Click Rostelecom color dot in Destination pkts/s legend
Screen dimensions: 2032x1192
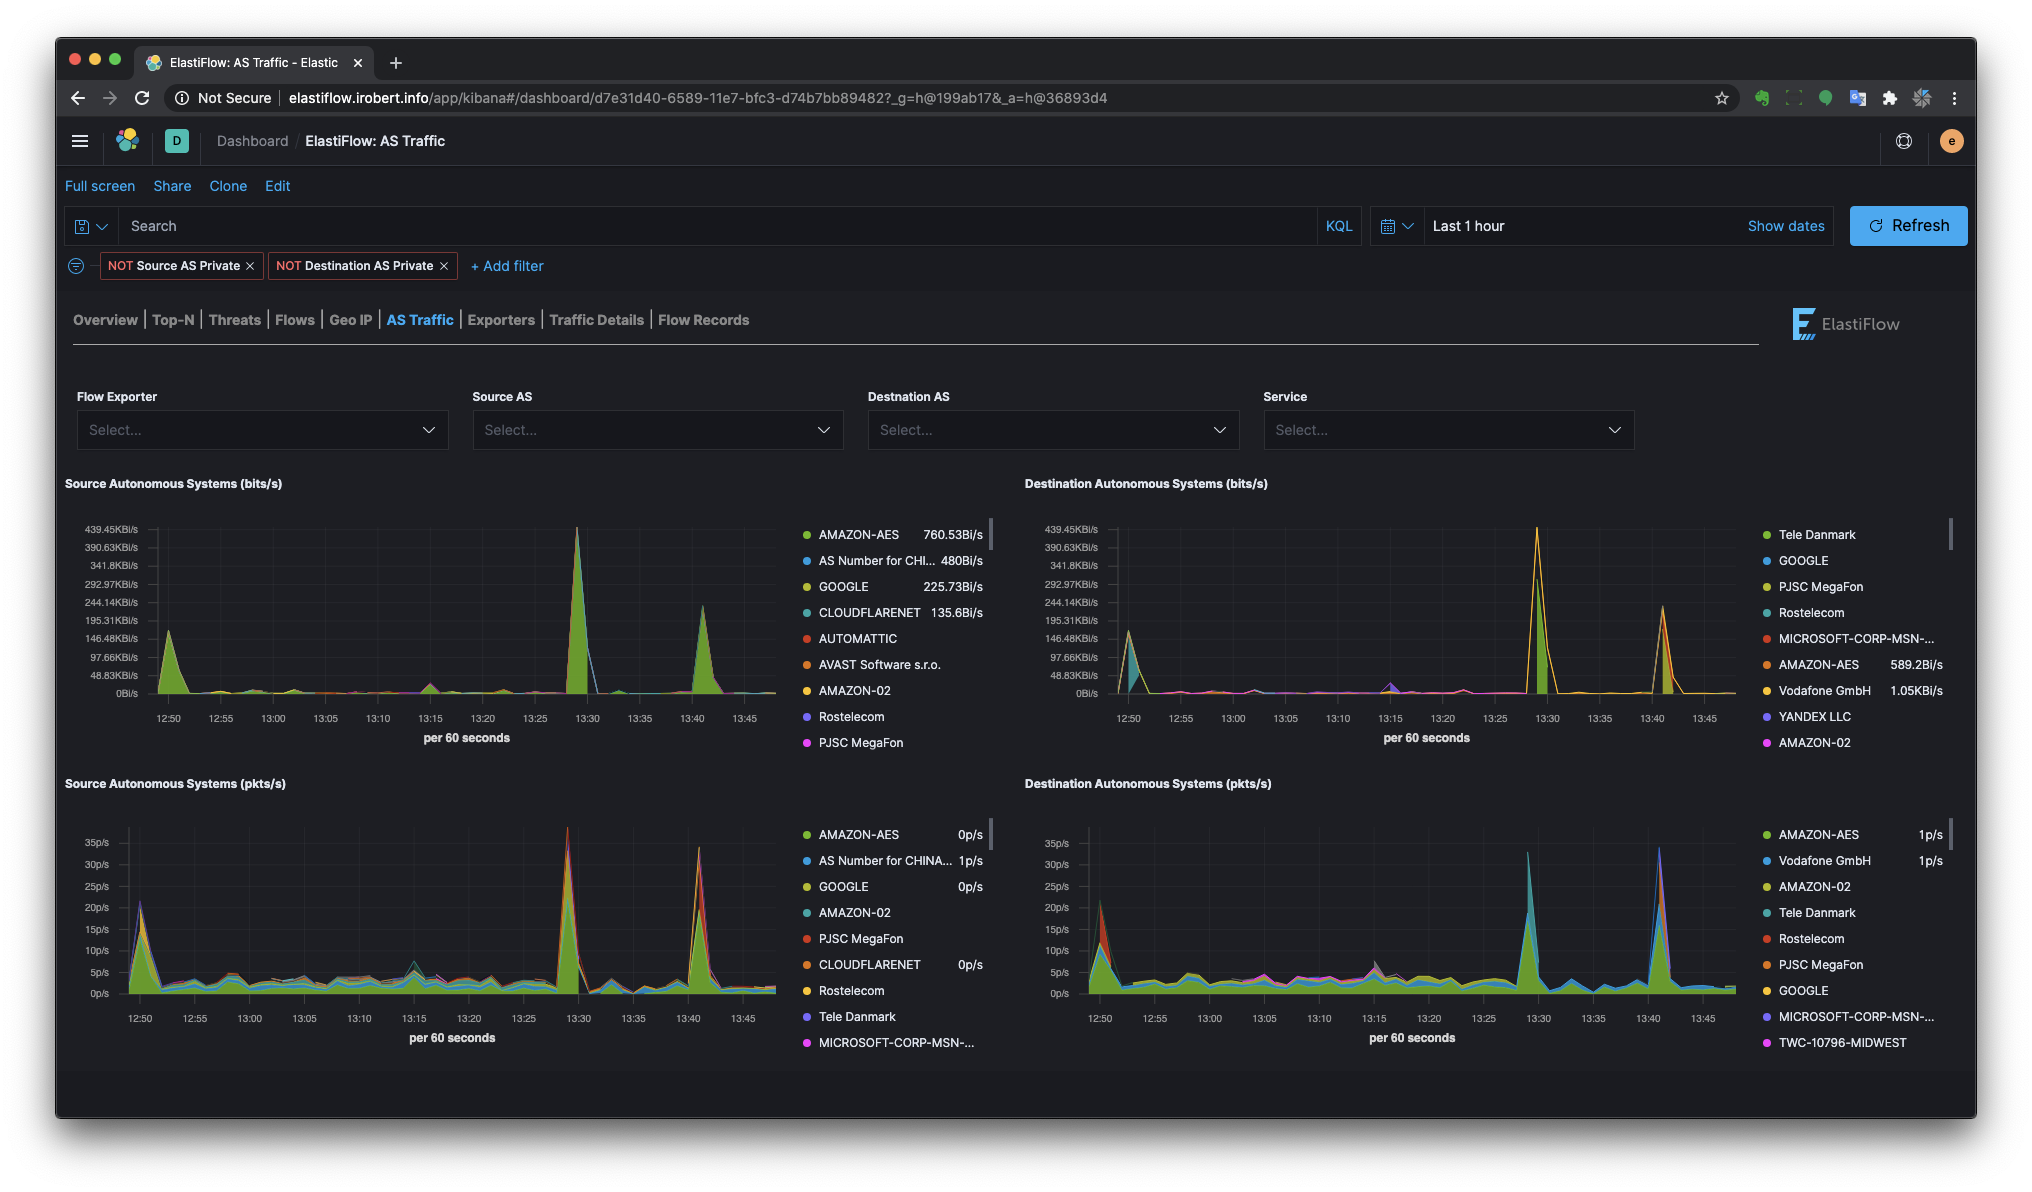coord(1767,939)
